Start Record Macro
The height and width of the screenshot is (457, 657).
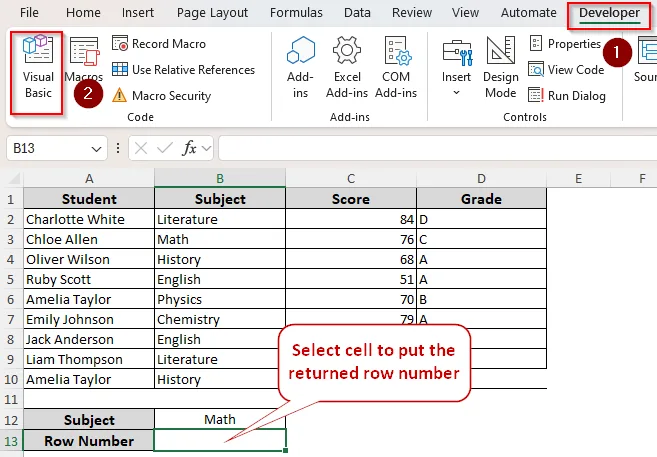[x=159, y=44]
